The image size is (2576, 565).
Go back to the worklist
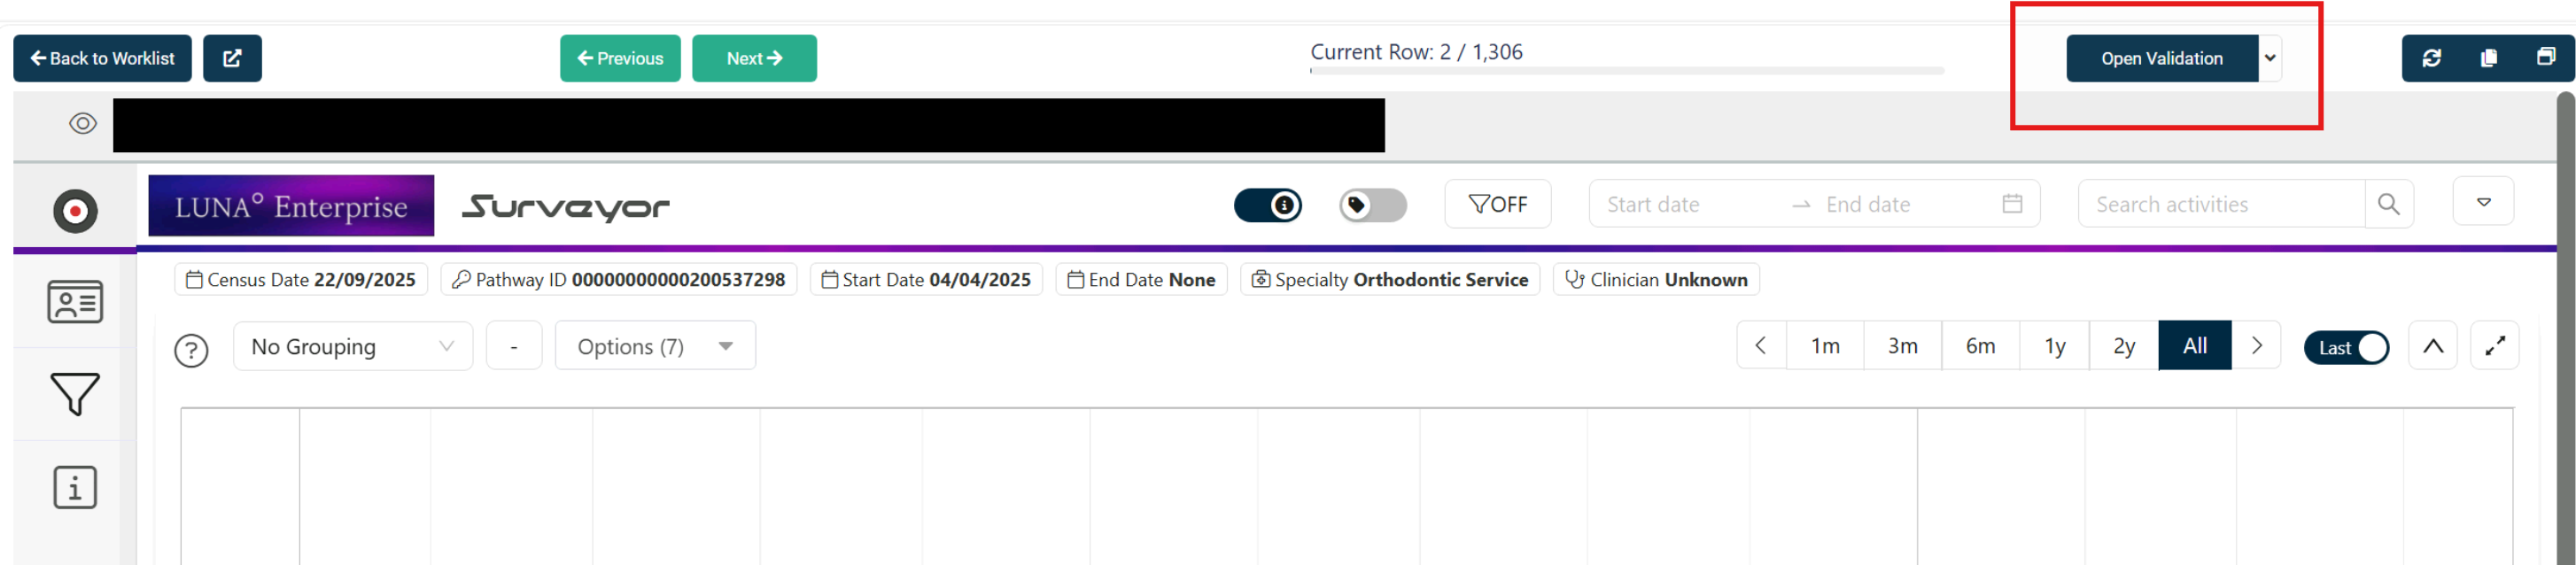click(x=102, y=58)
